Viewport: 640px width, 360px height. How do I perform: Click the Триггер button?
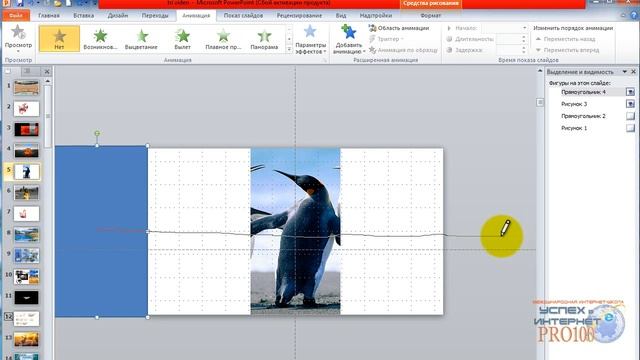click(x=386, y=39)
